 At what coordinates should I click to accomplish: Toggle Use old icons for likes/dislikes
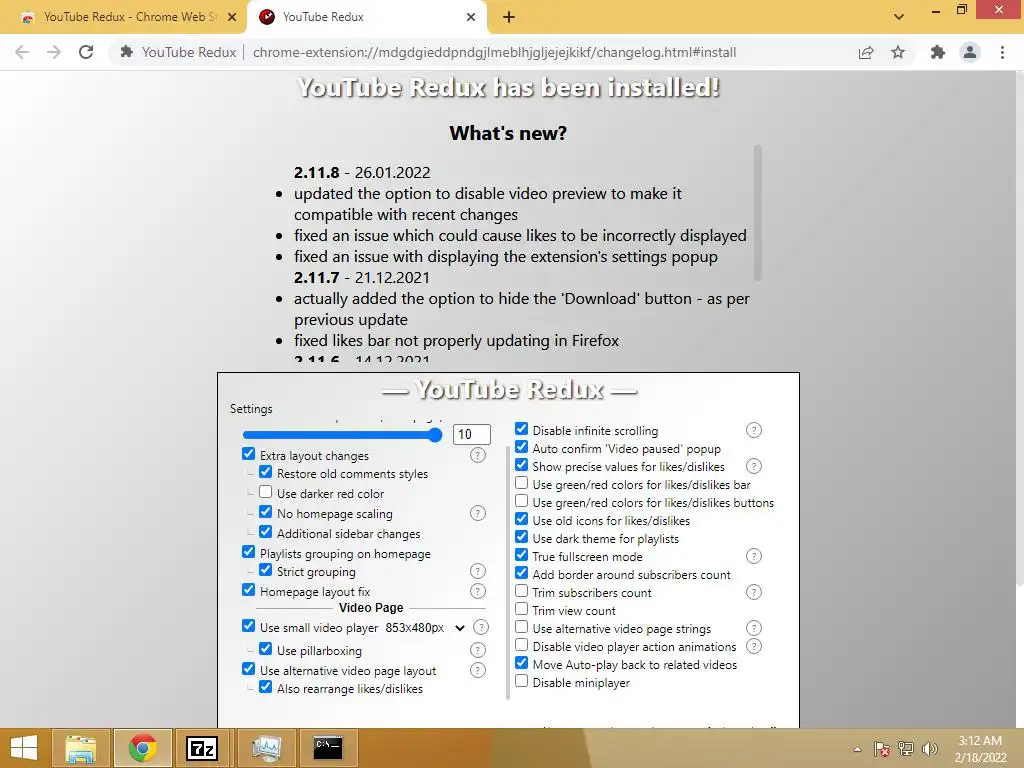[x=521, y=519]
